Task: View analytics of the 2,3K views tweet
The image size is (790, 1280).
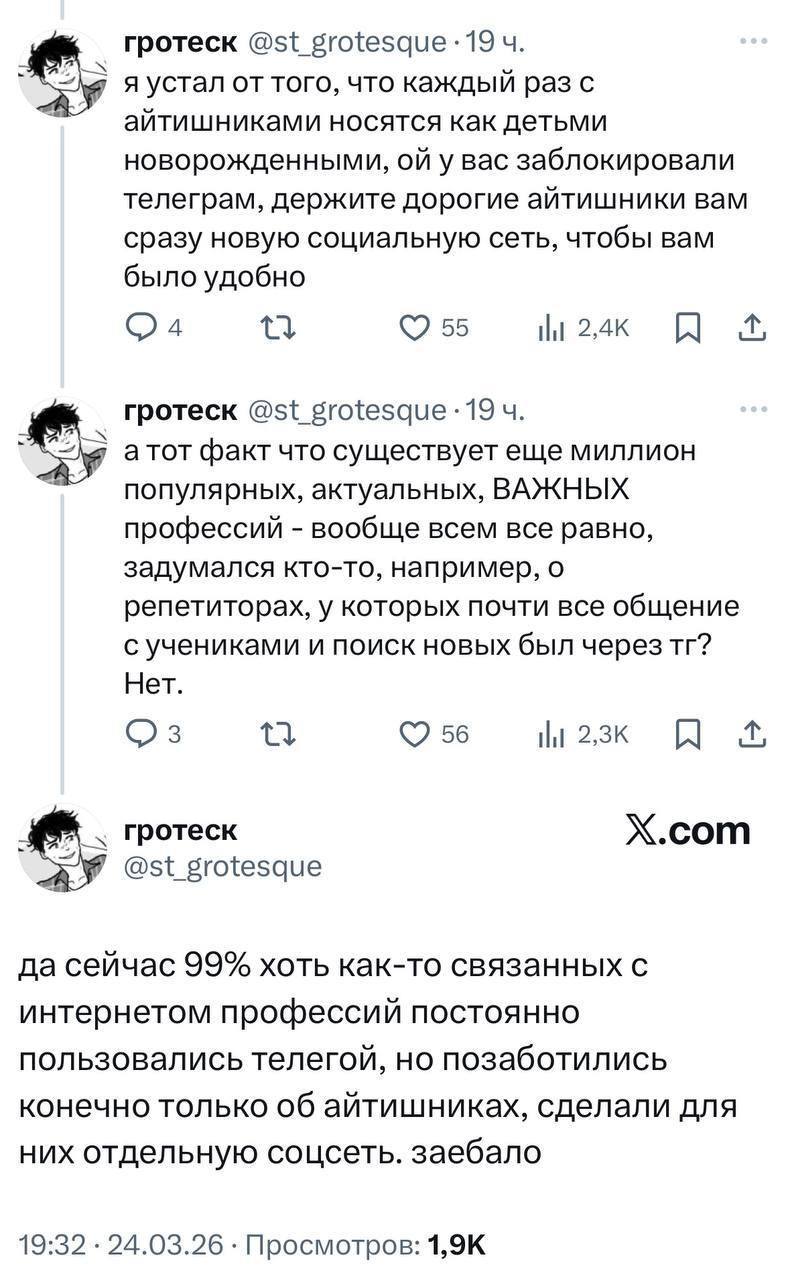Action: (551, 734)
